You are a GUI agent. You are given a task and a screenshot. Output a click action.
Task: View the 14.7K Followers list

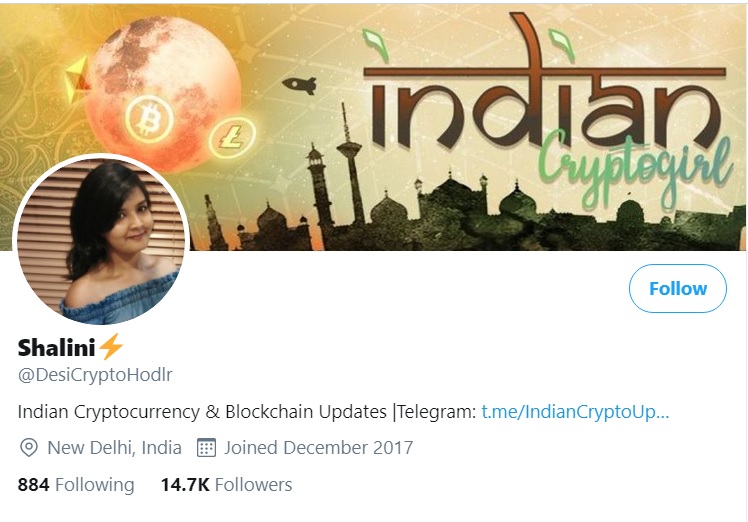pos(226,485)
